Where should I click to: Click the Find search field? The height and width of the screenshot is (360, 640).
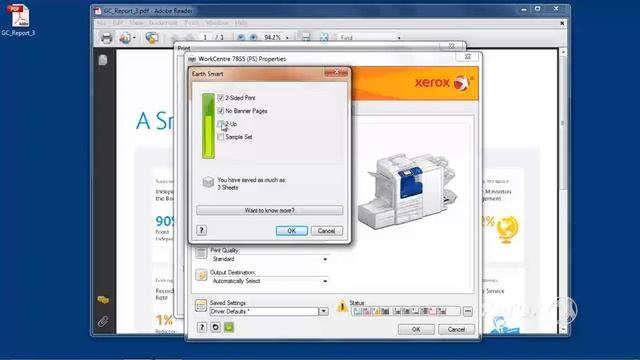click(x=367, y=38)
